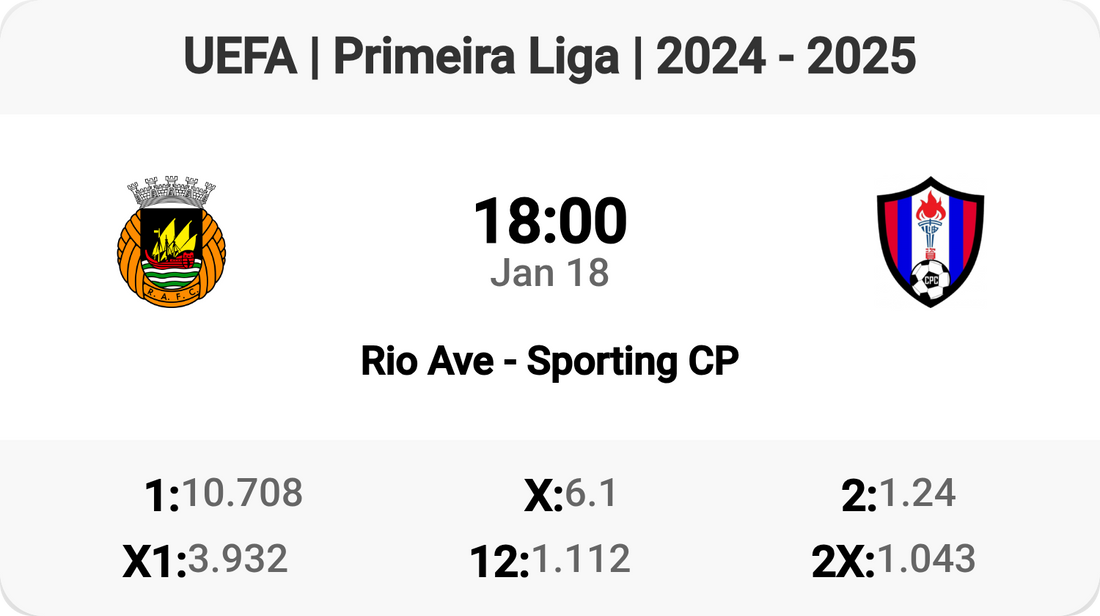The image size is (1100, 616).
Task: Choose double chance 12 odds 1.112
Action: click(581, 559)
